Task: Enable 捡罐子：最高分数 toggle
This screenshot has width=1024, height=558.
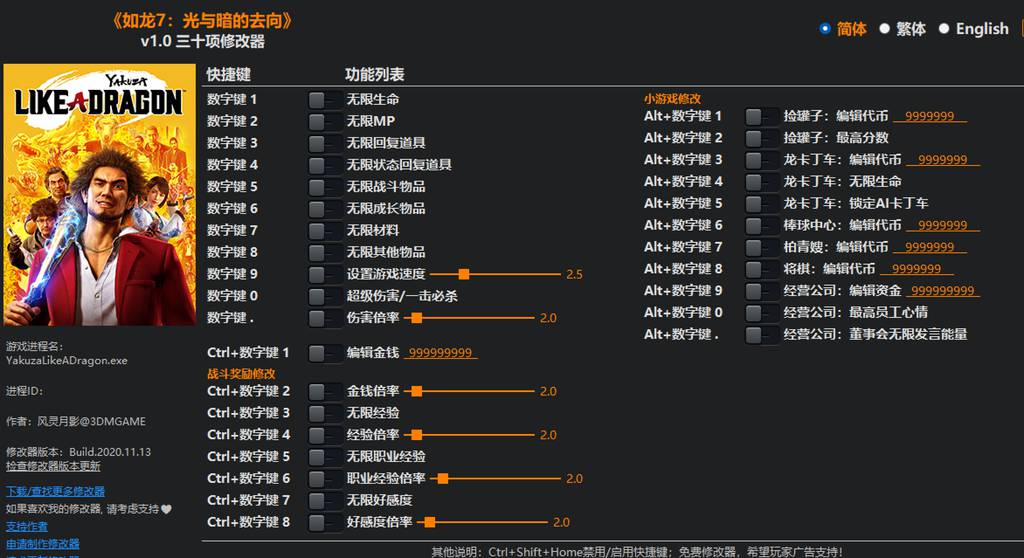Action: 761,138
